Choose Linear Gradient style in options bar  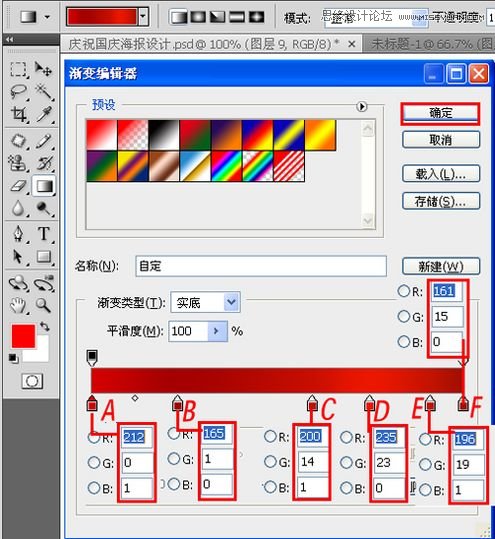179,17
